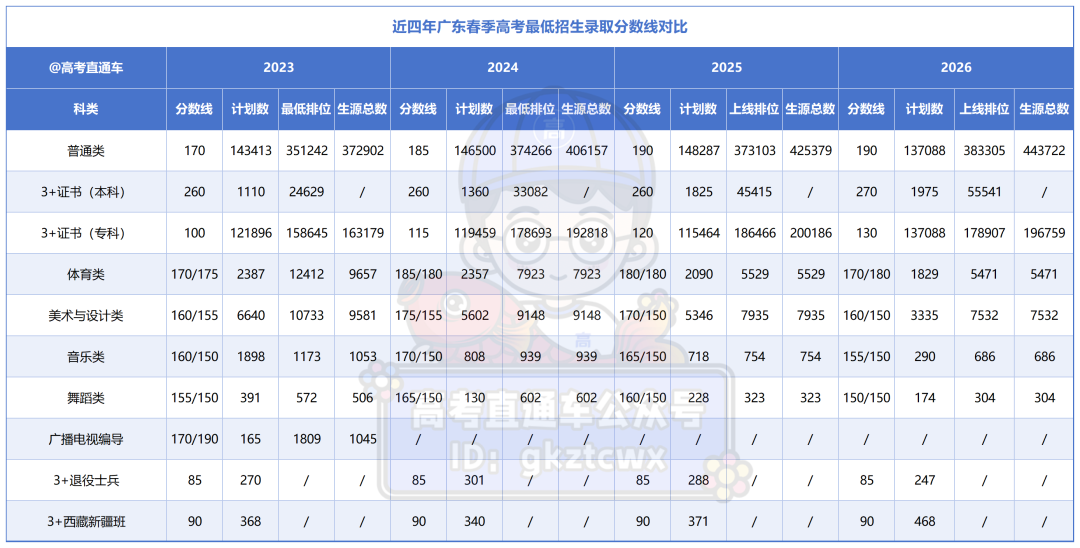Viewport: 1080px width, 548px height.
Task: Select the value 10733
Action: pyautogui.click(x=307, y=316)
